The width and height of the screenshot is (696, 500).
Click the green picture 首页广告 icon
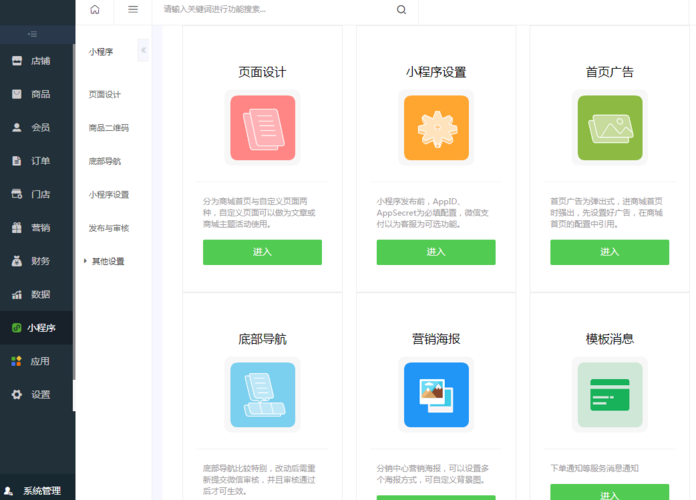pyautogui.click(x=610, y=127)
